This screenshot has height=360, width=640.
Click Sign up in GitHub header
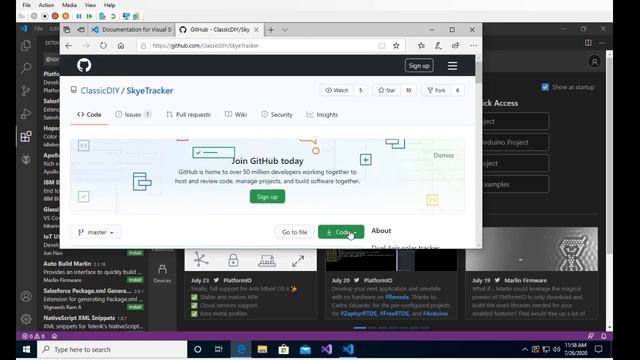pos(419,66)
